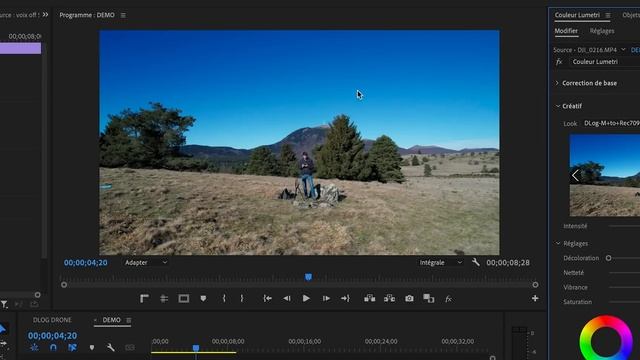The width and height of the screenshot is (640, 360).
Task: Select the DEMO timeline tab
Action: (111, 320)
